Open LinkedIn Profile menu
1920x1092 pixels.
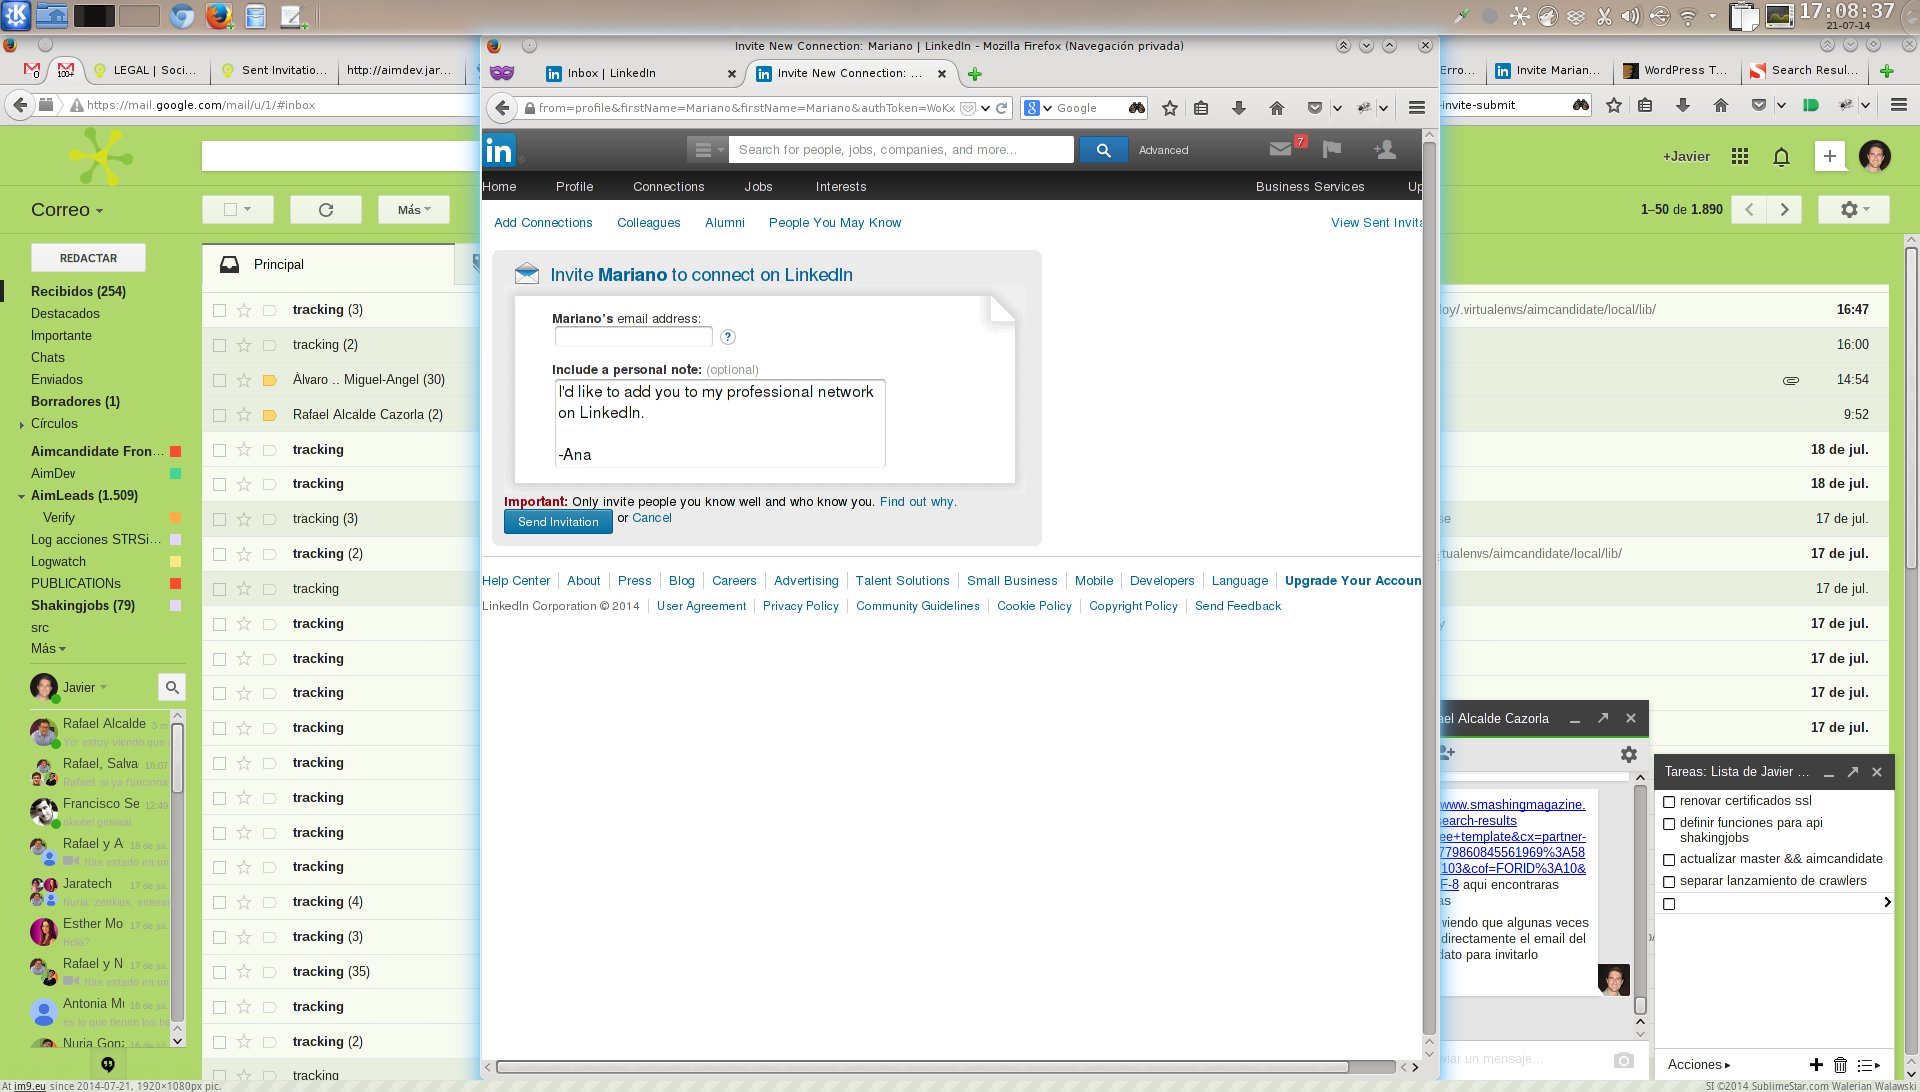coord(574,187)
